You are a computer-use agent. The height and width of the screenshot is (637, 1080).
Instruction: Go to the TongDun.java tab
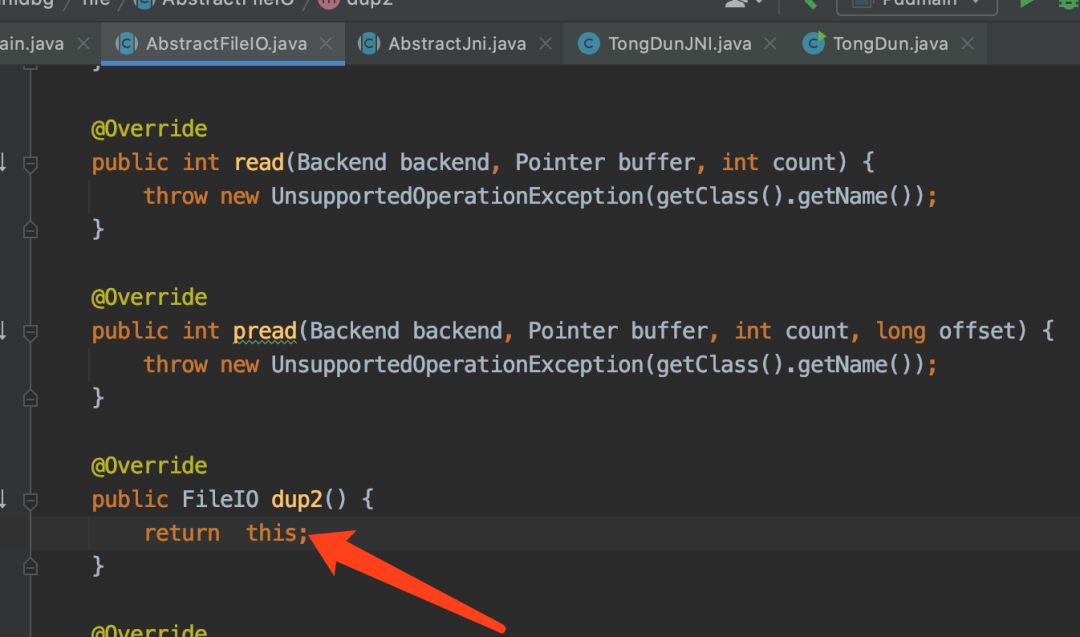pos(890,44)
